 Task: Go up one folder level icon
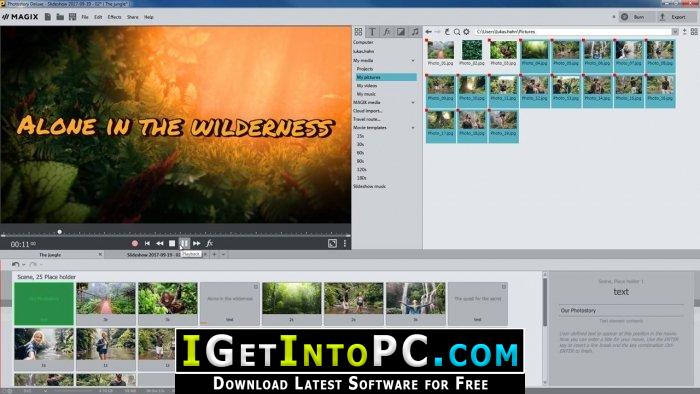[x=447, y=32]
